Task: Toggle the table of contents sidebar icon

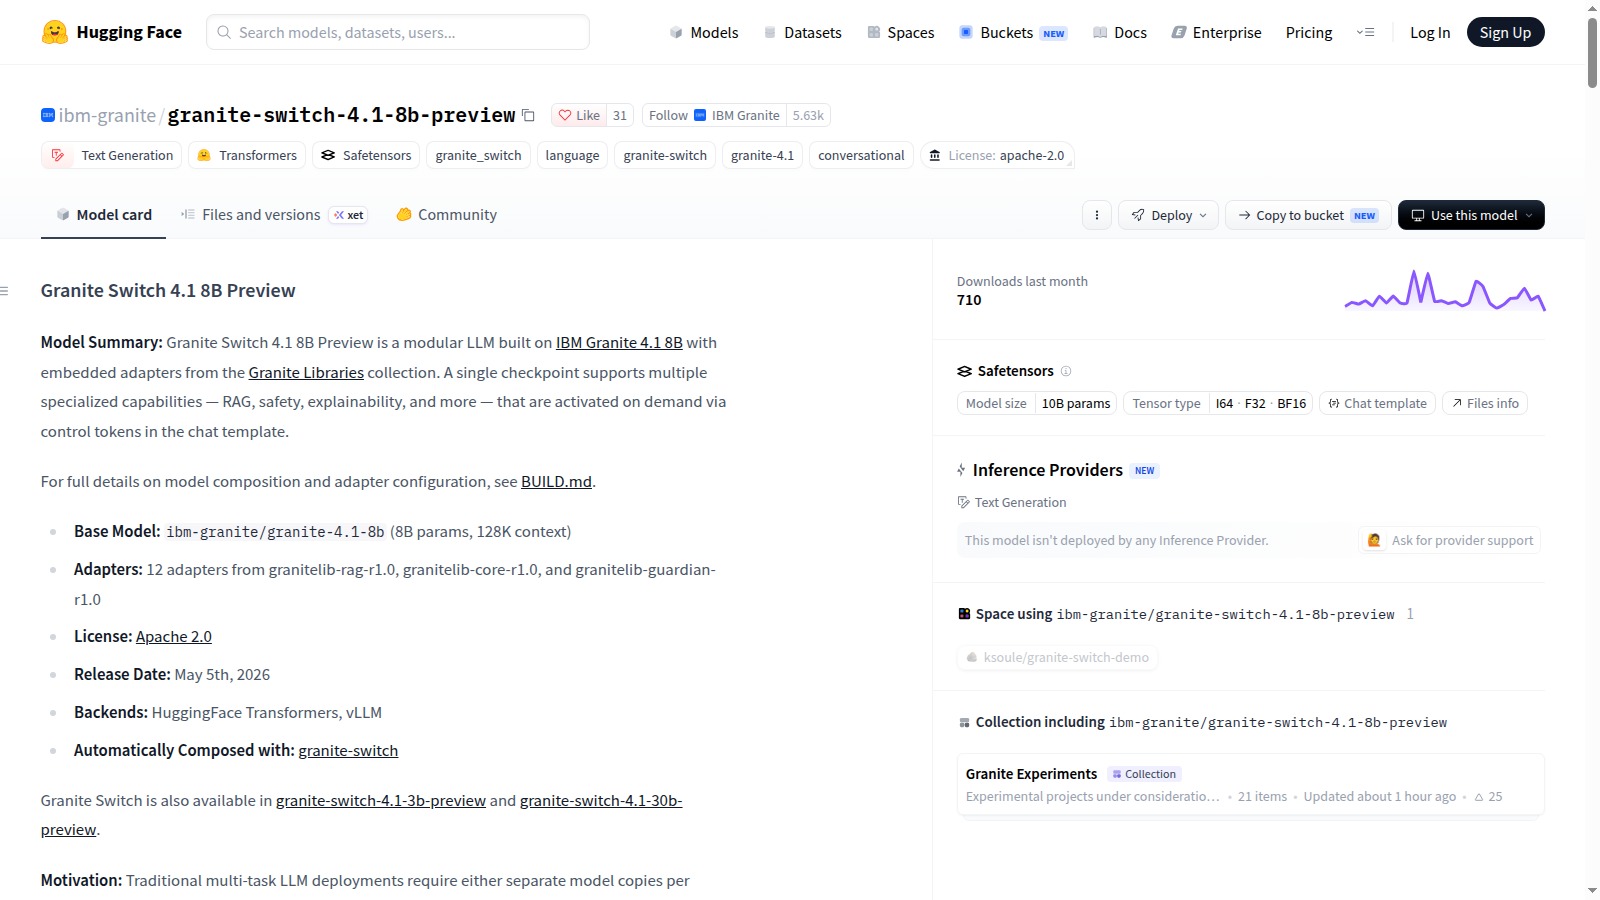Action: [x=5, y=291]
